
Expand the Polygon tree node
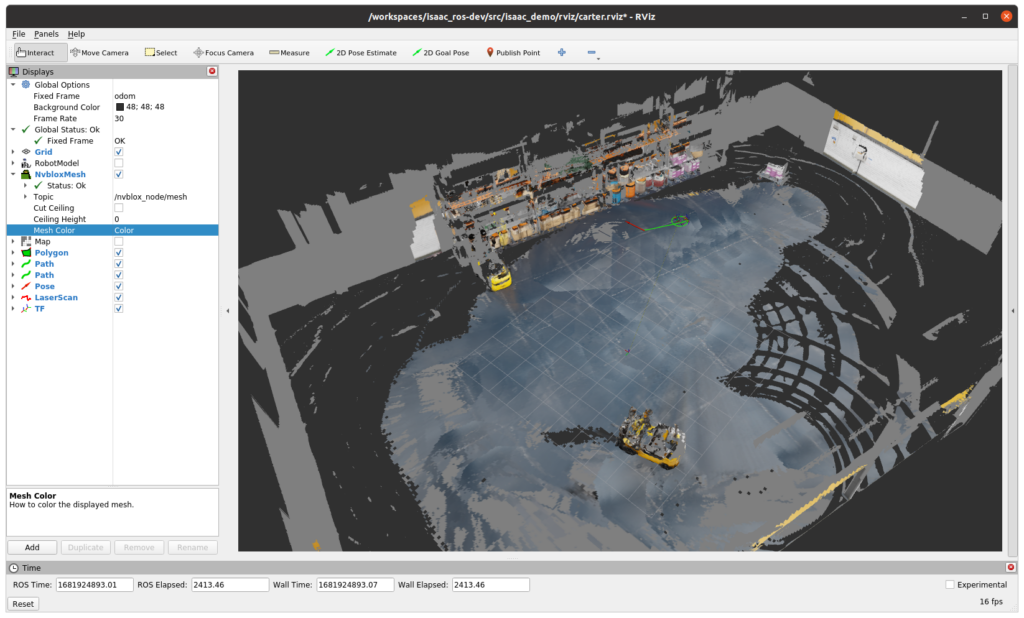tap(13, 252)
